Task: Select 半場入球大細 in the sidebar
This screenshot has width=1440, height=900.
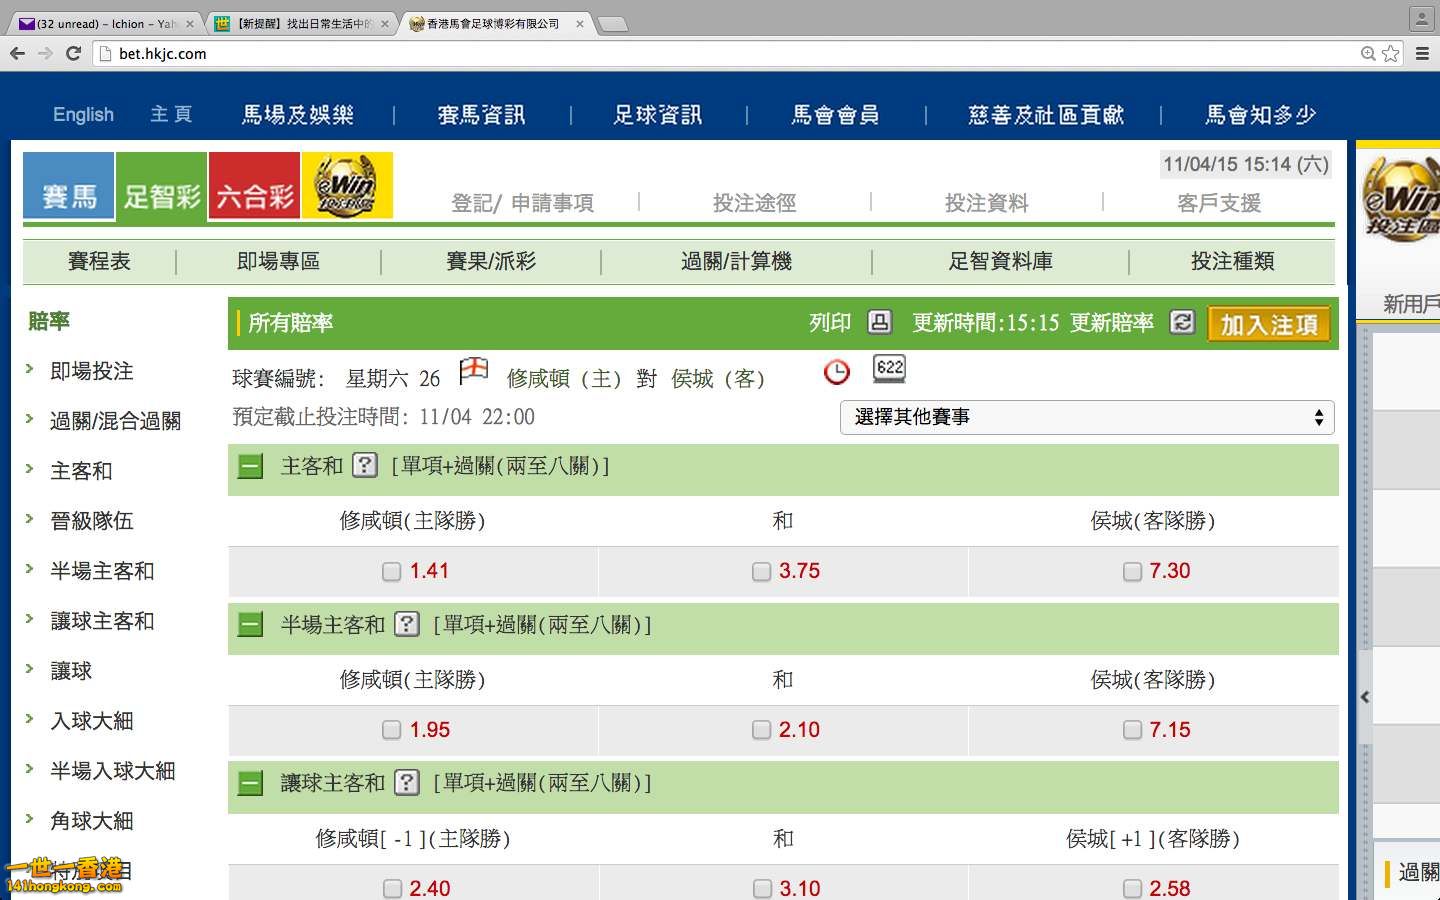Action: pyautogui.click(x=113, y=771)
